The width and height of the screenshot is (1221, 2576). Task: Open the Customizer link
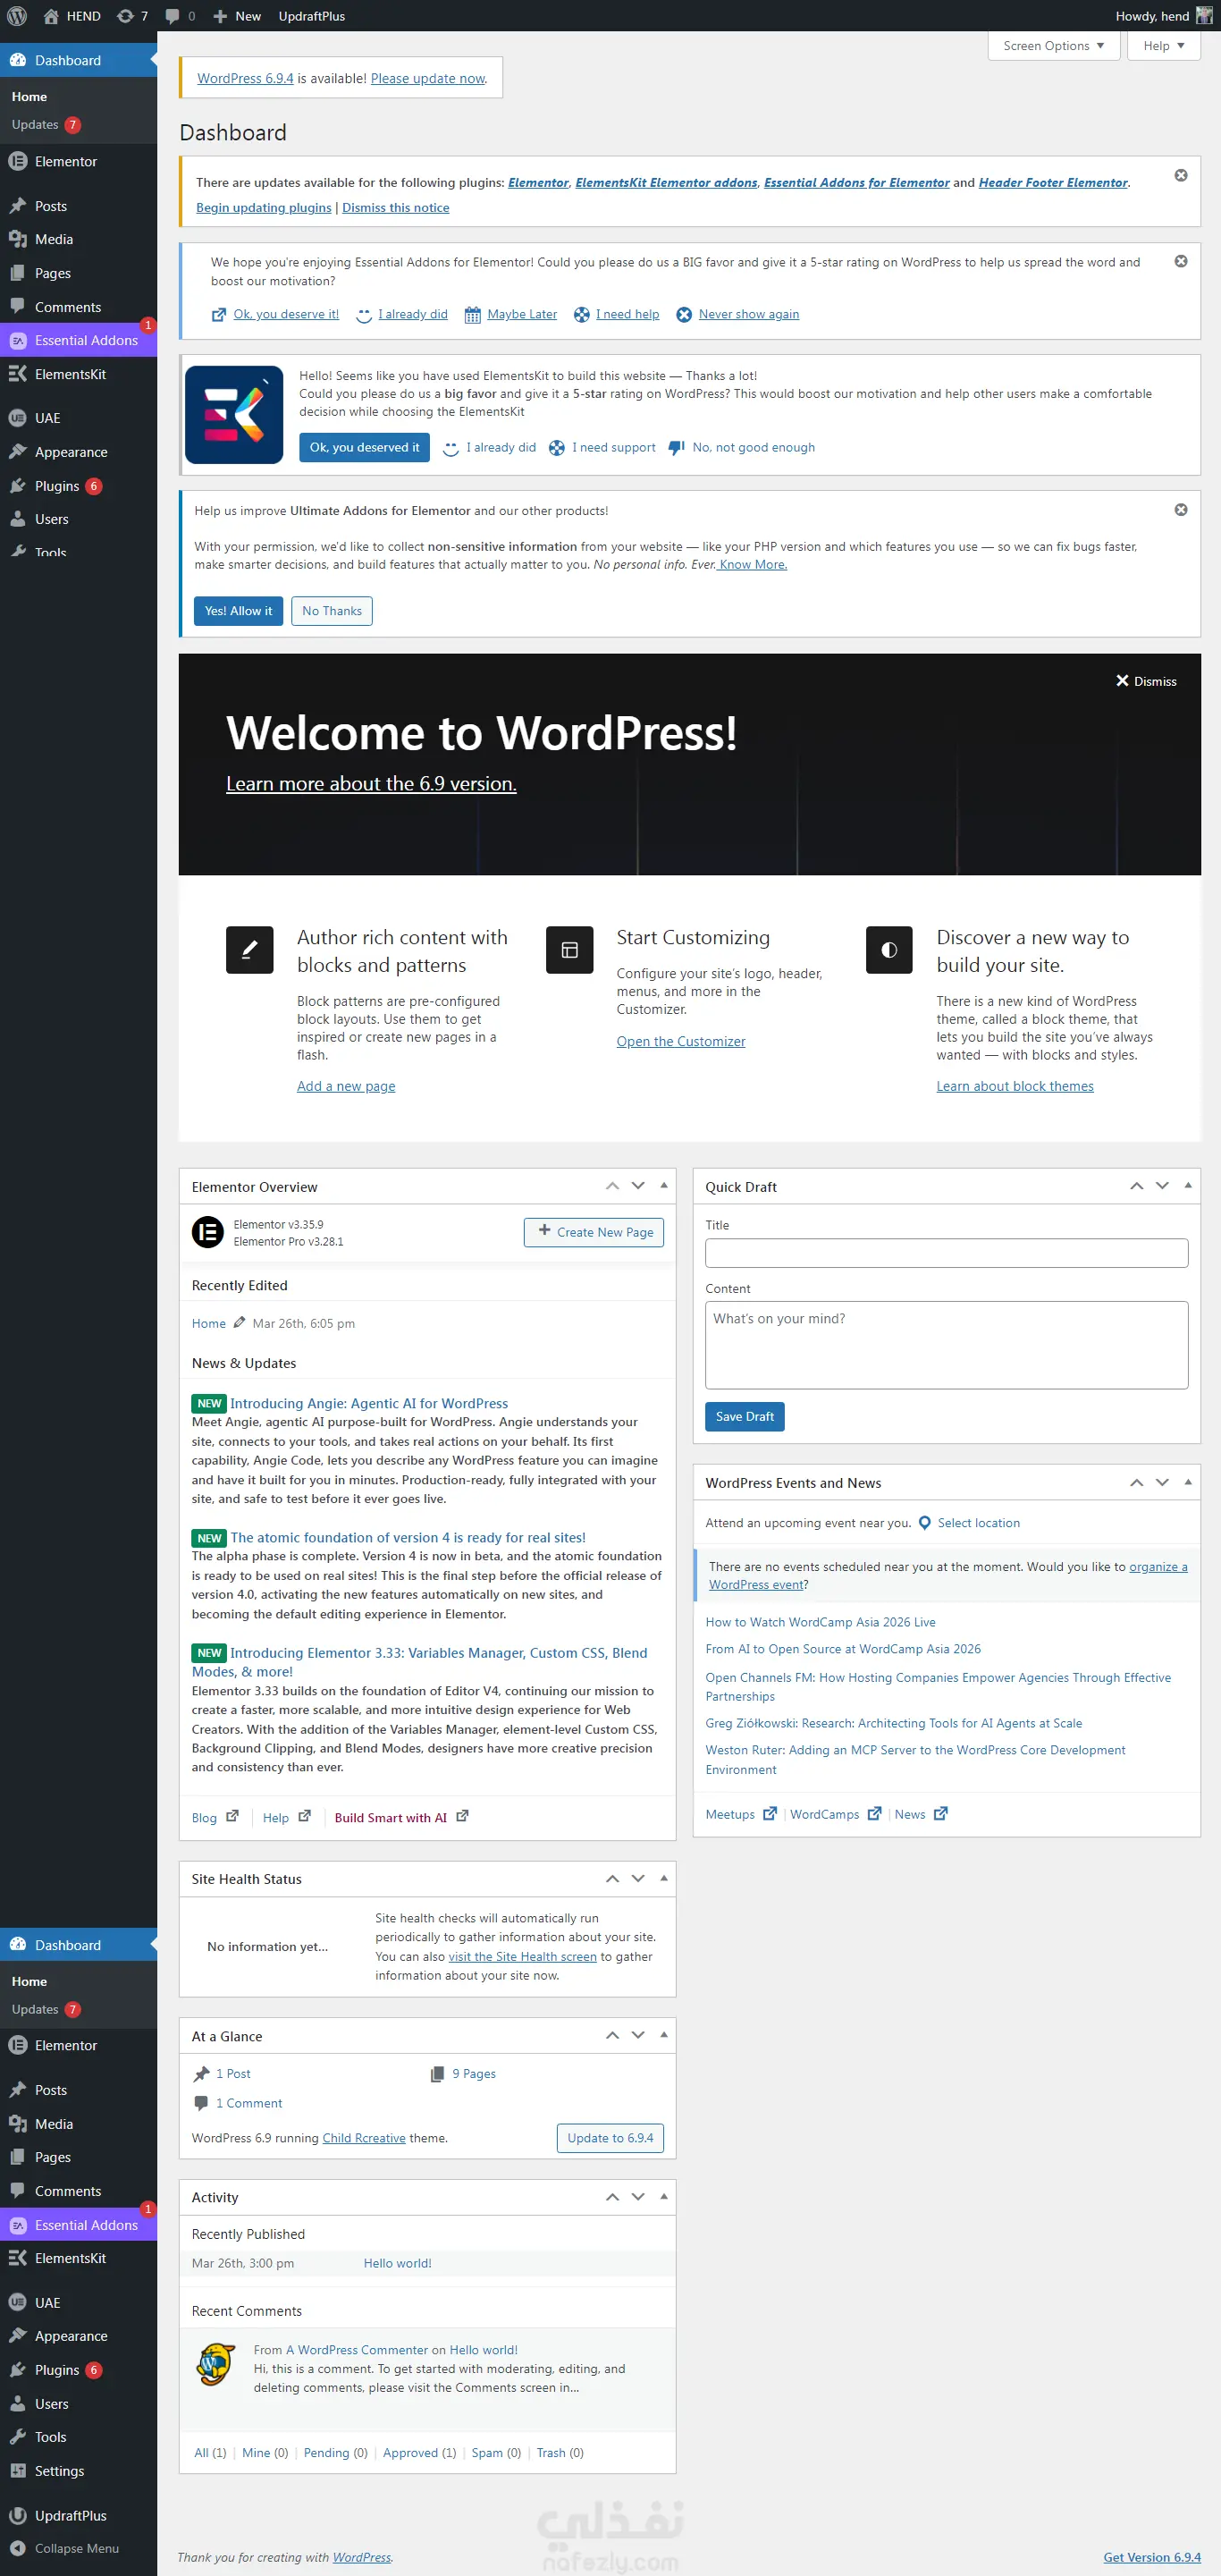point(681,1042)
